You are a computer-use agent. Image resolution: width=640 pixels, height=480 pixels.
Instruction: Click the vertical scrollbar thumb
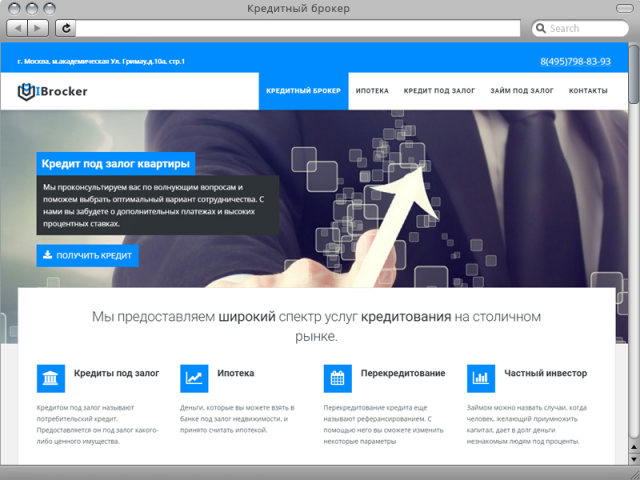[x=633, y=74]
